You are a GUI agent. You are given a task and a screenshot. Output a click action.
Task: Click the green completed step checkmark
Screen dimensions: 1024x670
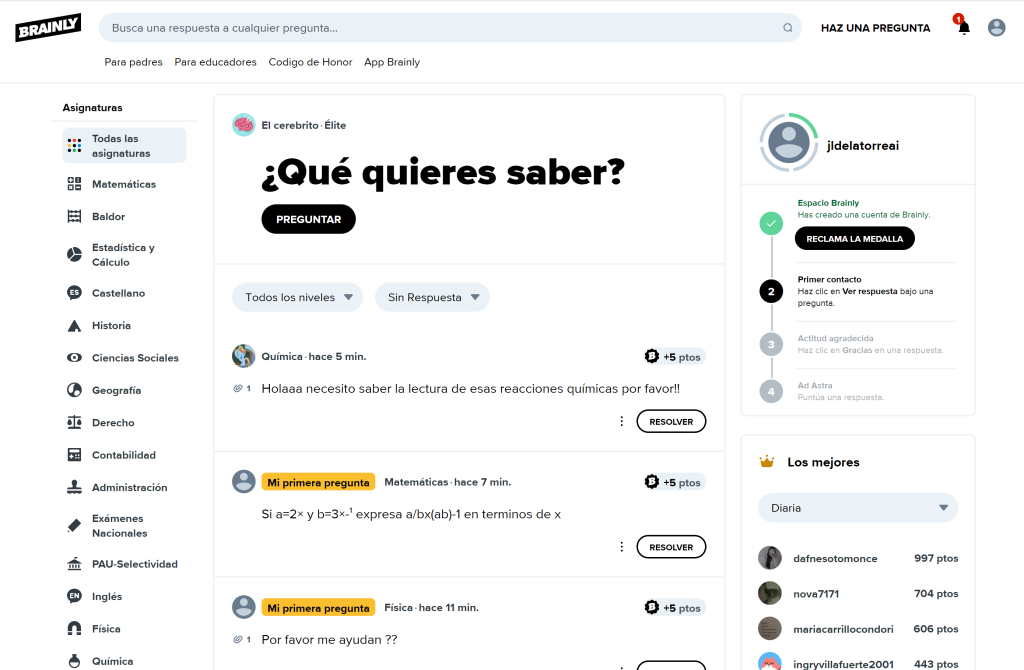pos(770,224)
